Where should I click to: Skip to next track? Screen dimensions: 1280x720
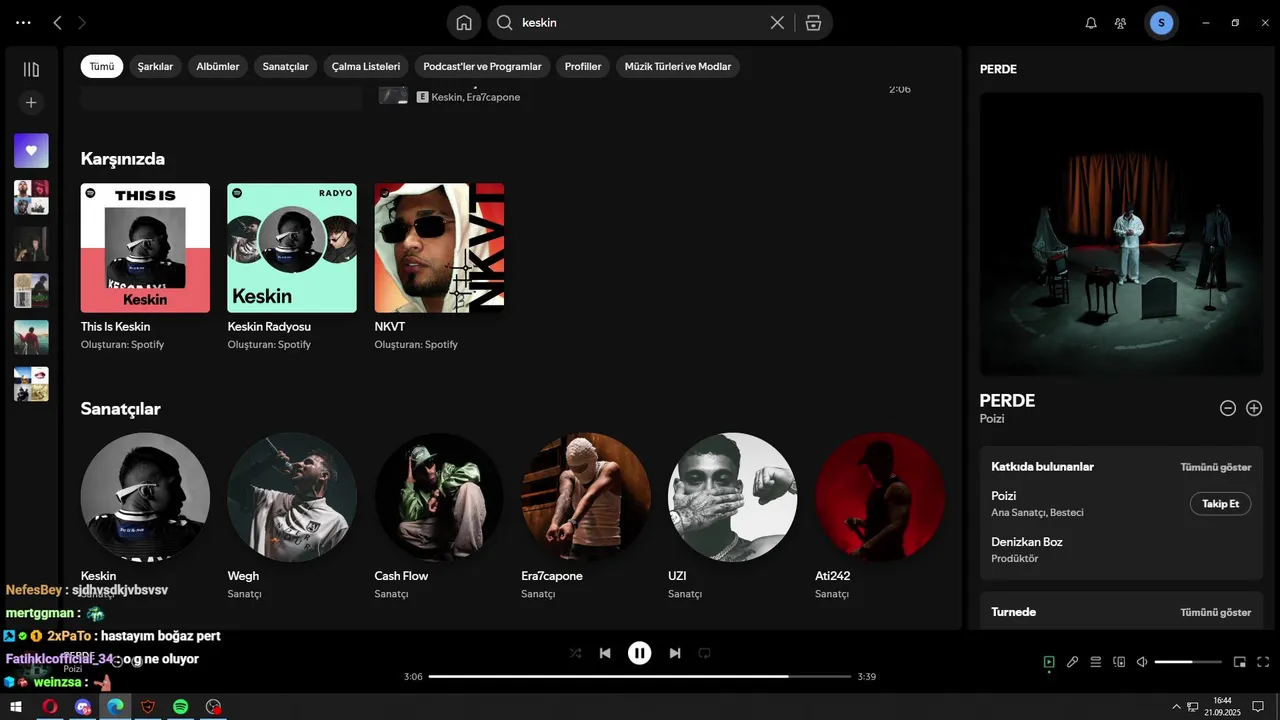[x=675, y=653]
